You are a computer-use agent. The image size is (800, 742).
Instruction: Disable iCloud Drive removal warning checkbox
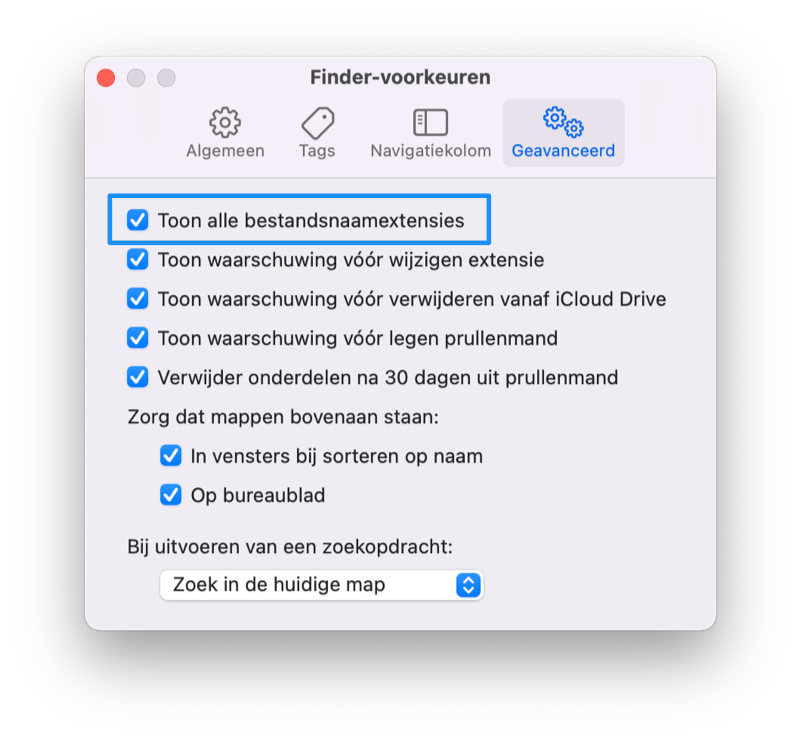click(x=138, y=299)
